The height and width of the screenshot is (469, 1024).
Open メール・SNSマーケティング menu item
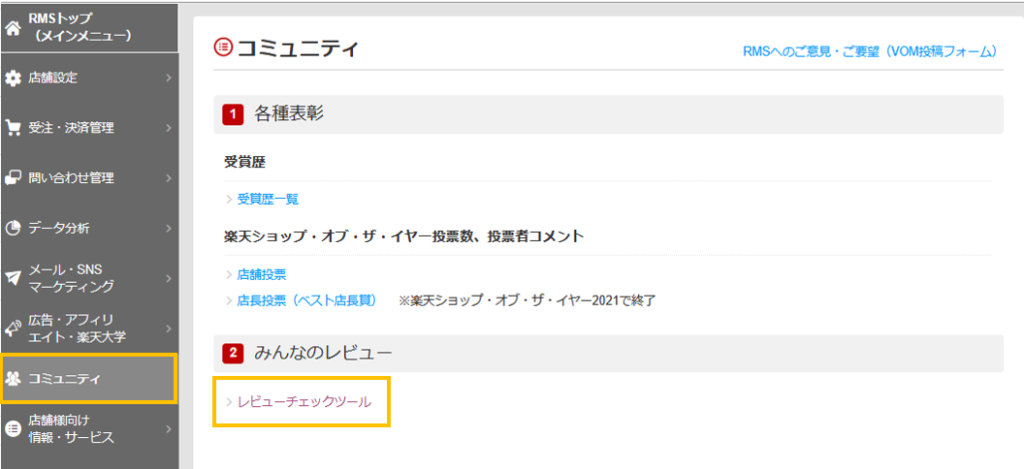click(89, 278)
